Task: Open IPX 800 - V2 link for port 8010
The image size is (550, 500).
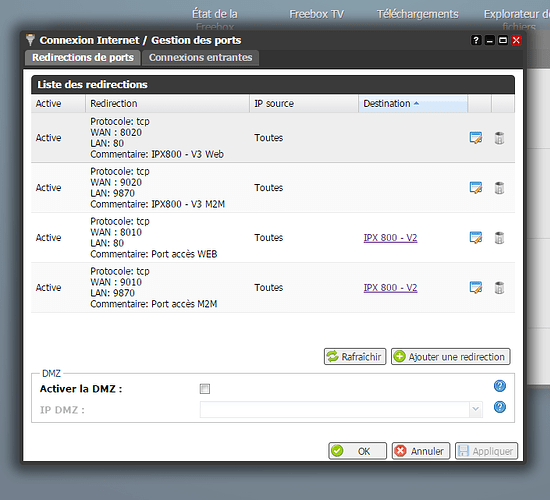Action: [390, 238]
